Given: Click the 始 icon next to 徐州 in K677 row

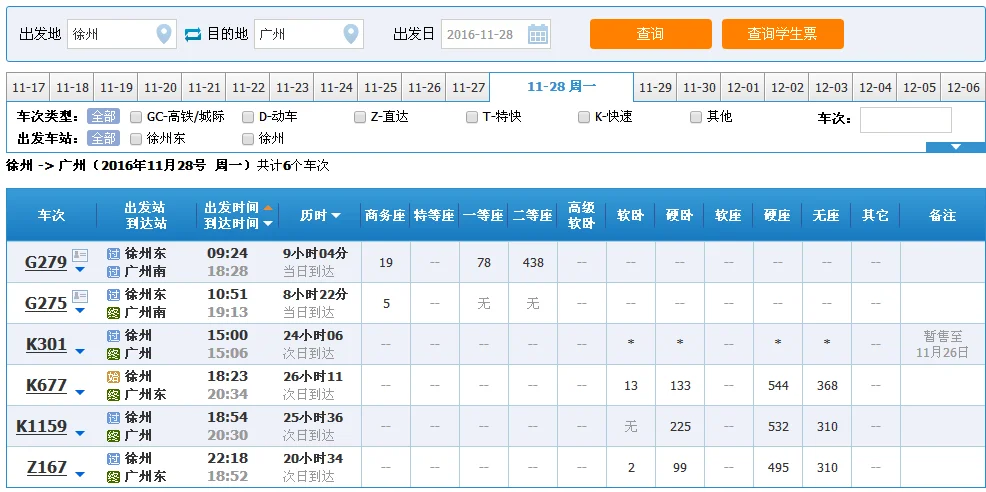Looking at the screenshot, I should 113,377.
